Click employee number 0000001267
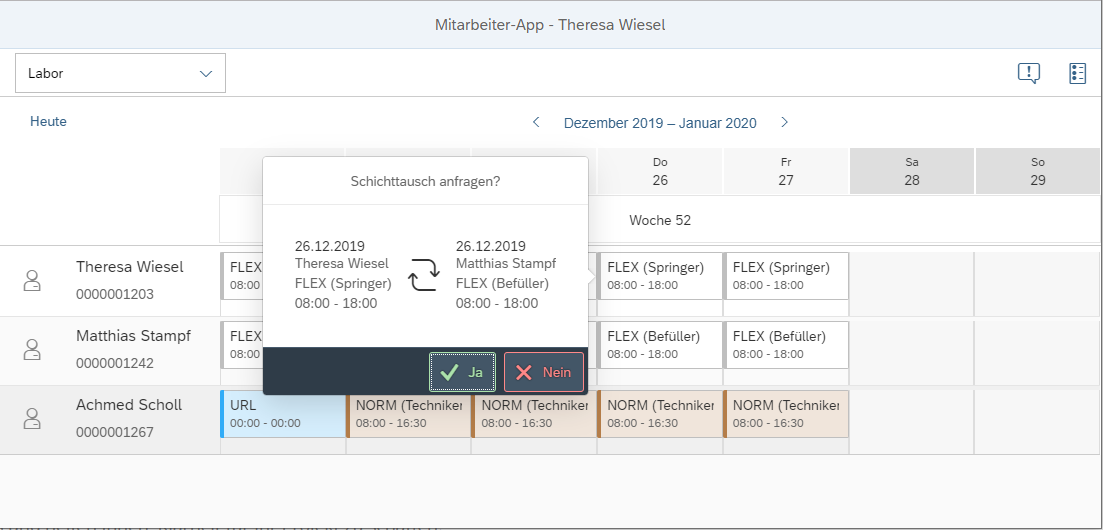Image resolution: width=1103 pixels, height=530 pixels. (x=115, y=432)
